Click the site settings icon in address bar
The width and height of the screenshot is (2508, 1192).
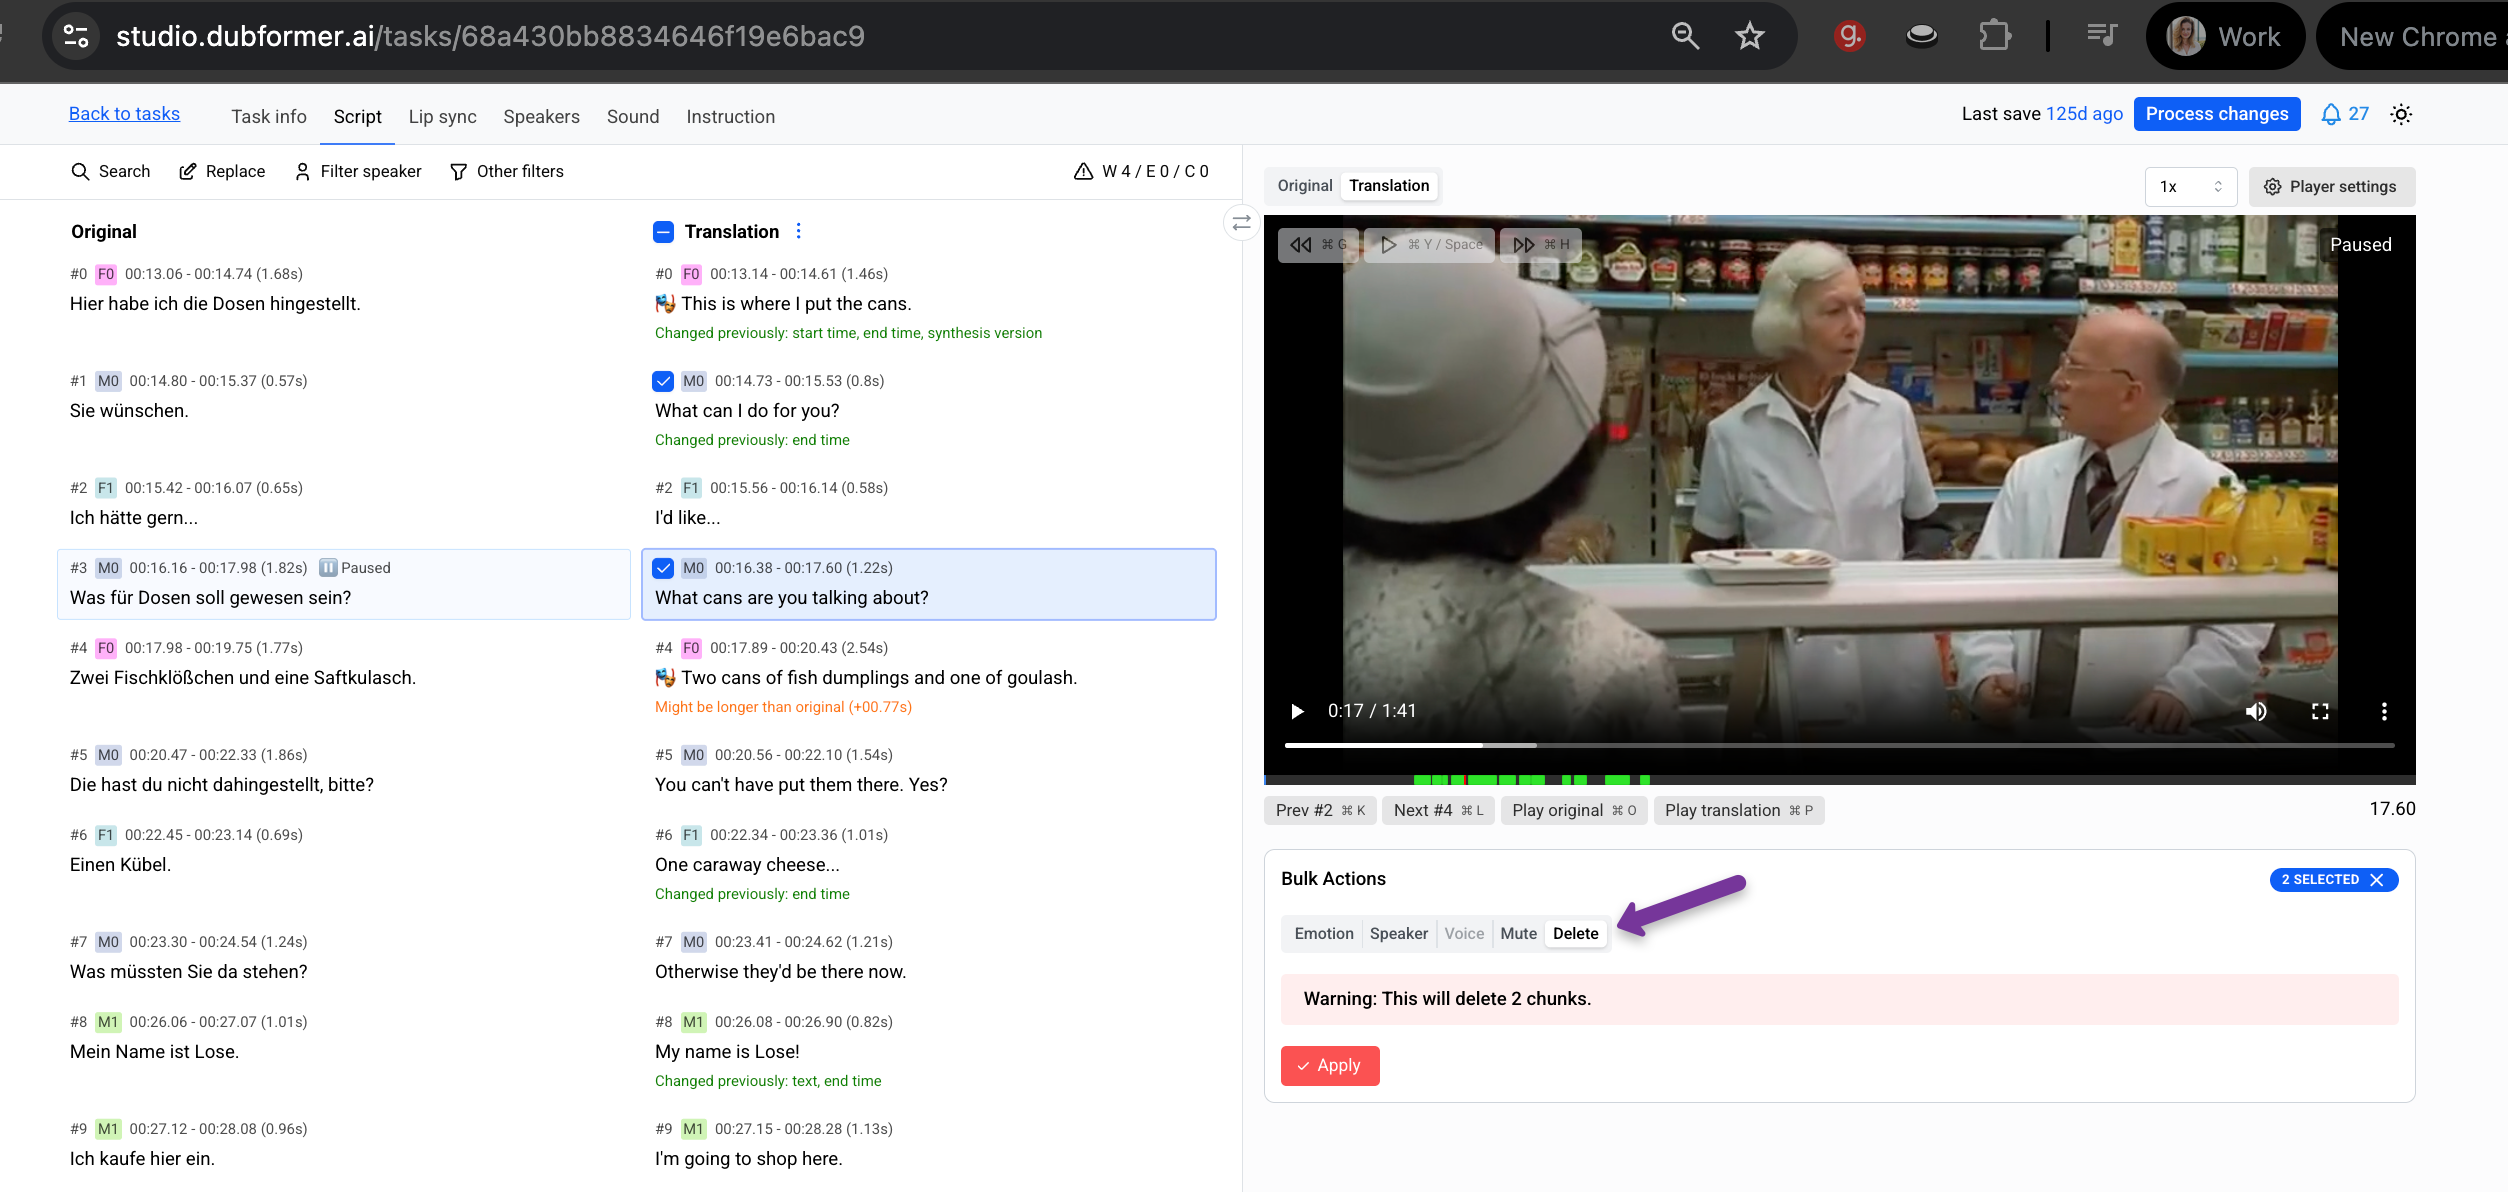point(76,36)
